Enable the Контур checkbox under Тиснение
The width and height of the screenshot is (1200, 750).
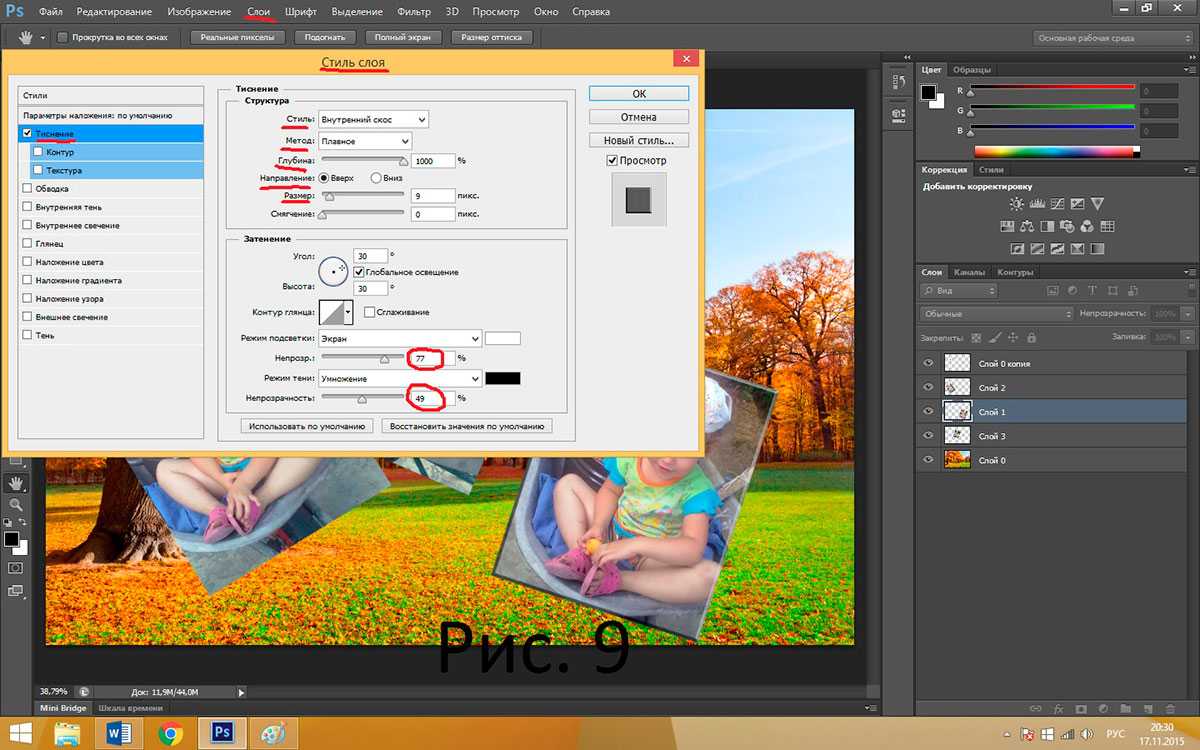pos(38,152)
